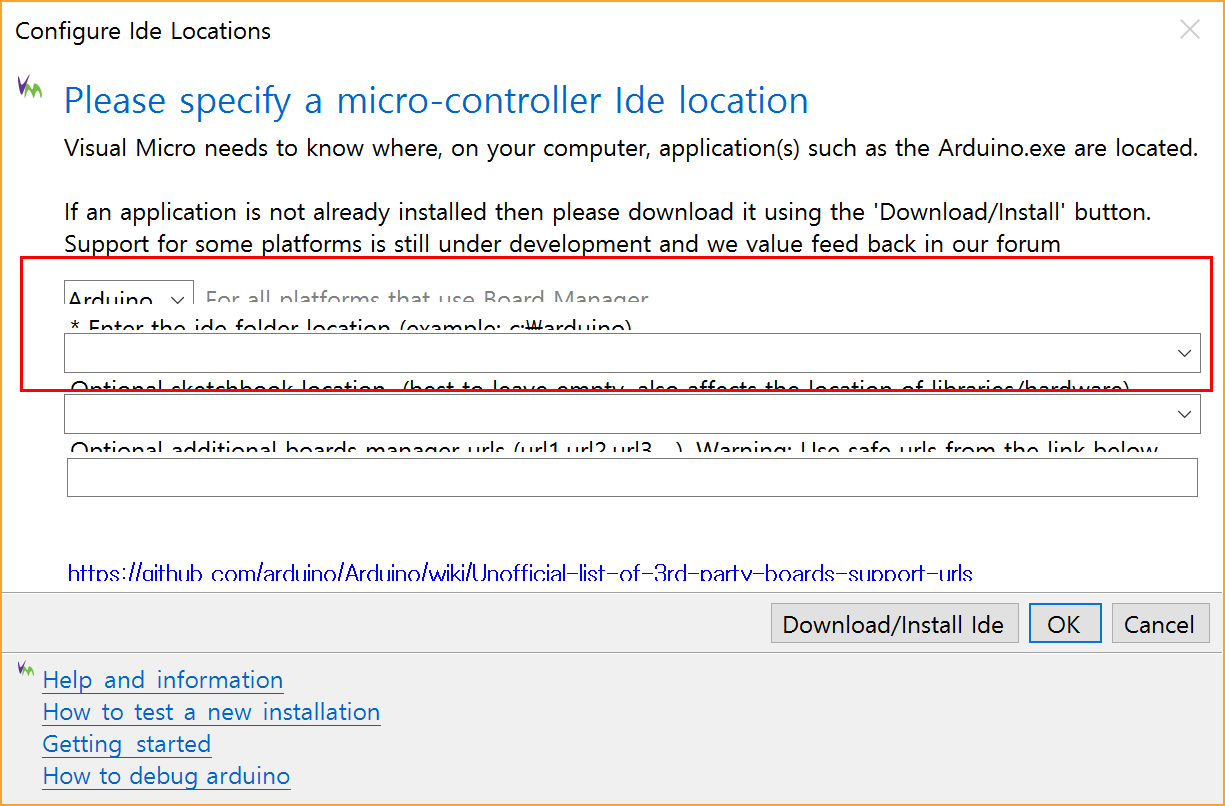This screenshot has width=1225, height=806.
Task: Open the How to debug arduino link
Action: tap(167, 776)
